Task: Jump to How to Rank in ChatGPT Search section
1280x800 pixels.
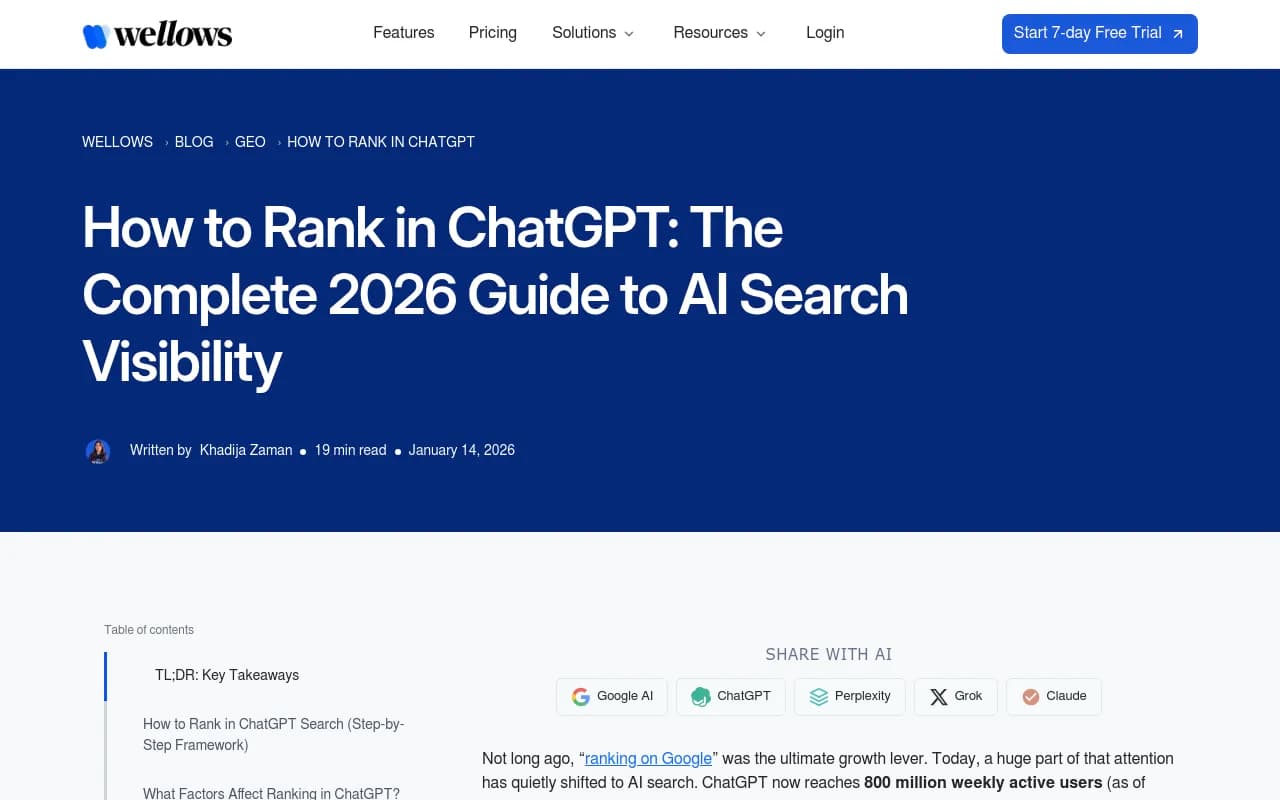Action: point(273,734)
